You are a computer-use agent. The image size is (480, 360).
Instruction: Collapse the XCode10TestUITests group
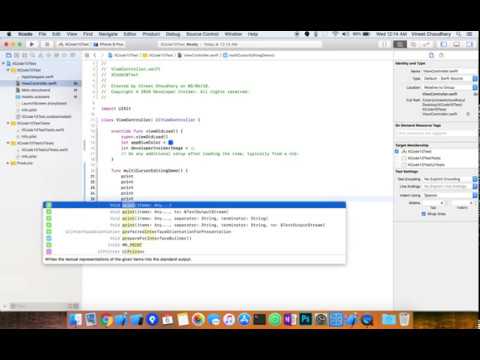pos(8,143)
